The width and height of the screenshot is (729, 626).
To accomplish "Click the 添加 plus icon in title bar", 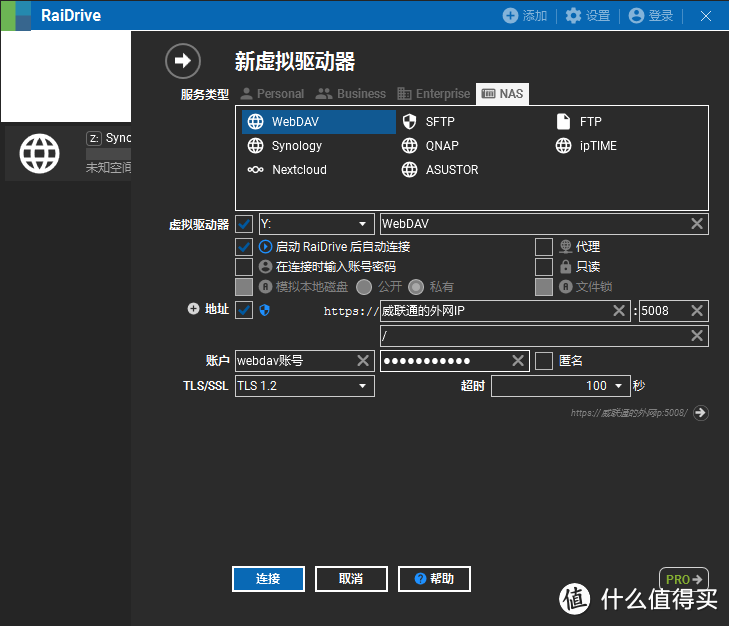I will pos(510,15).
